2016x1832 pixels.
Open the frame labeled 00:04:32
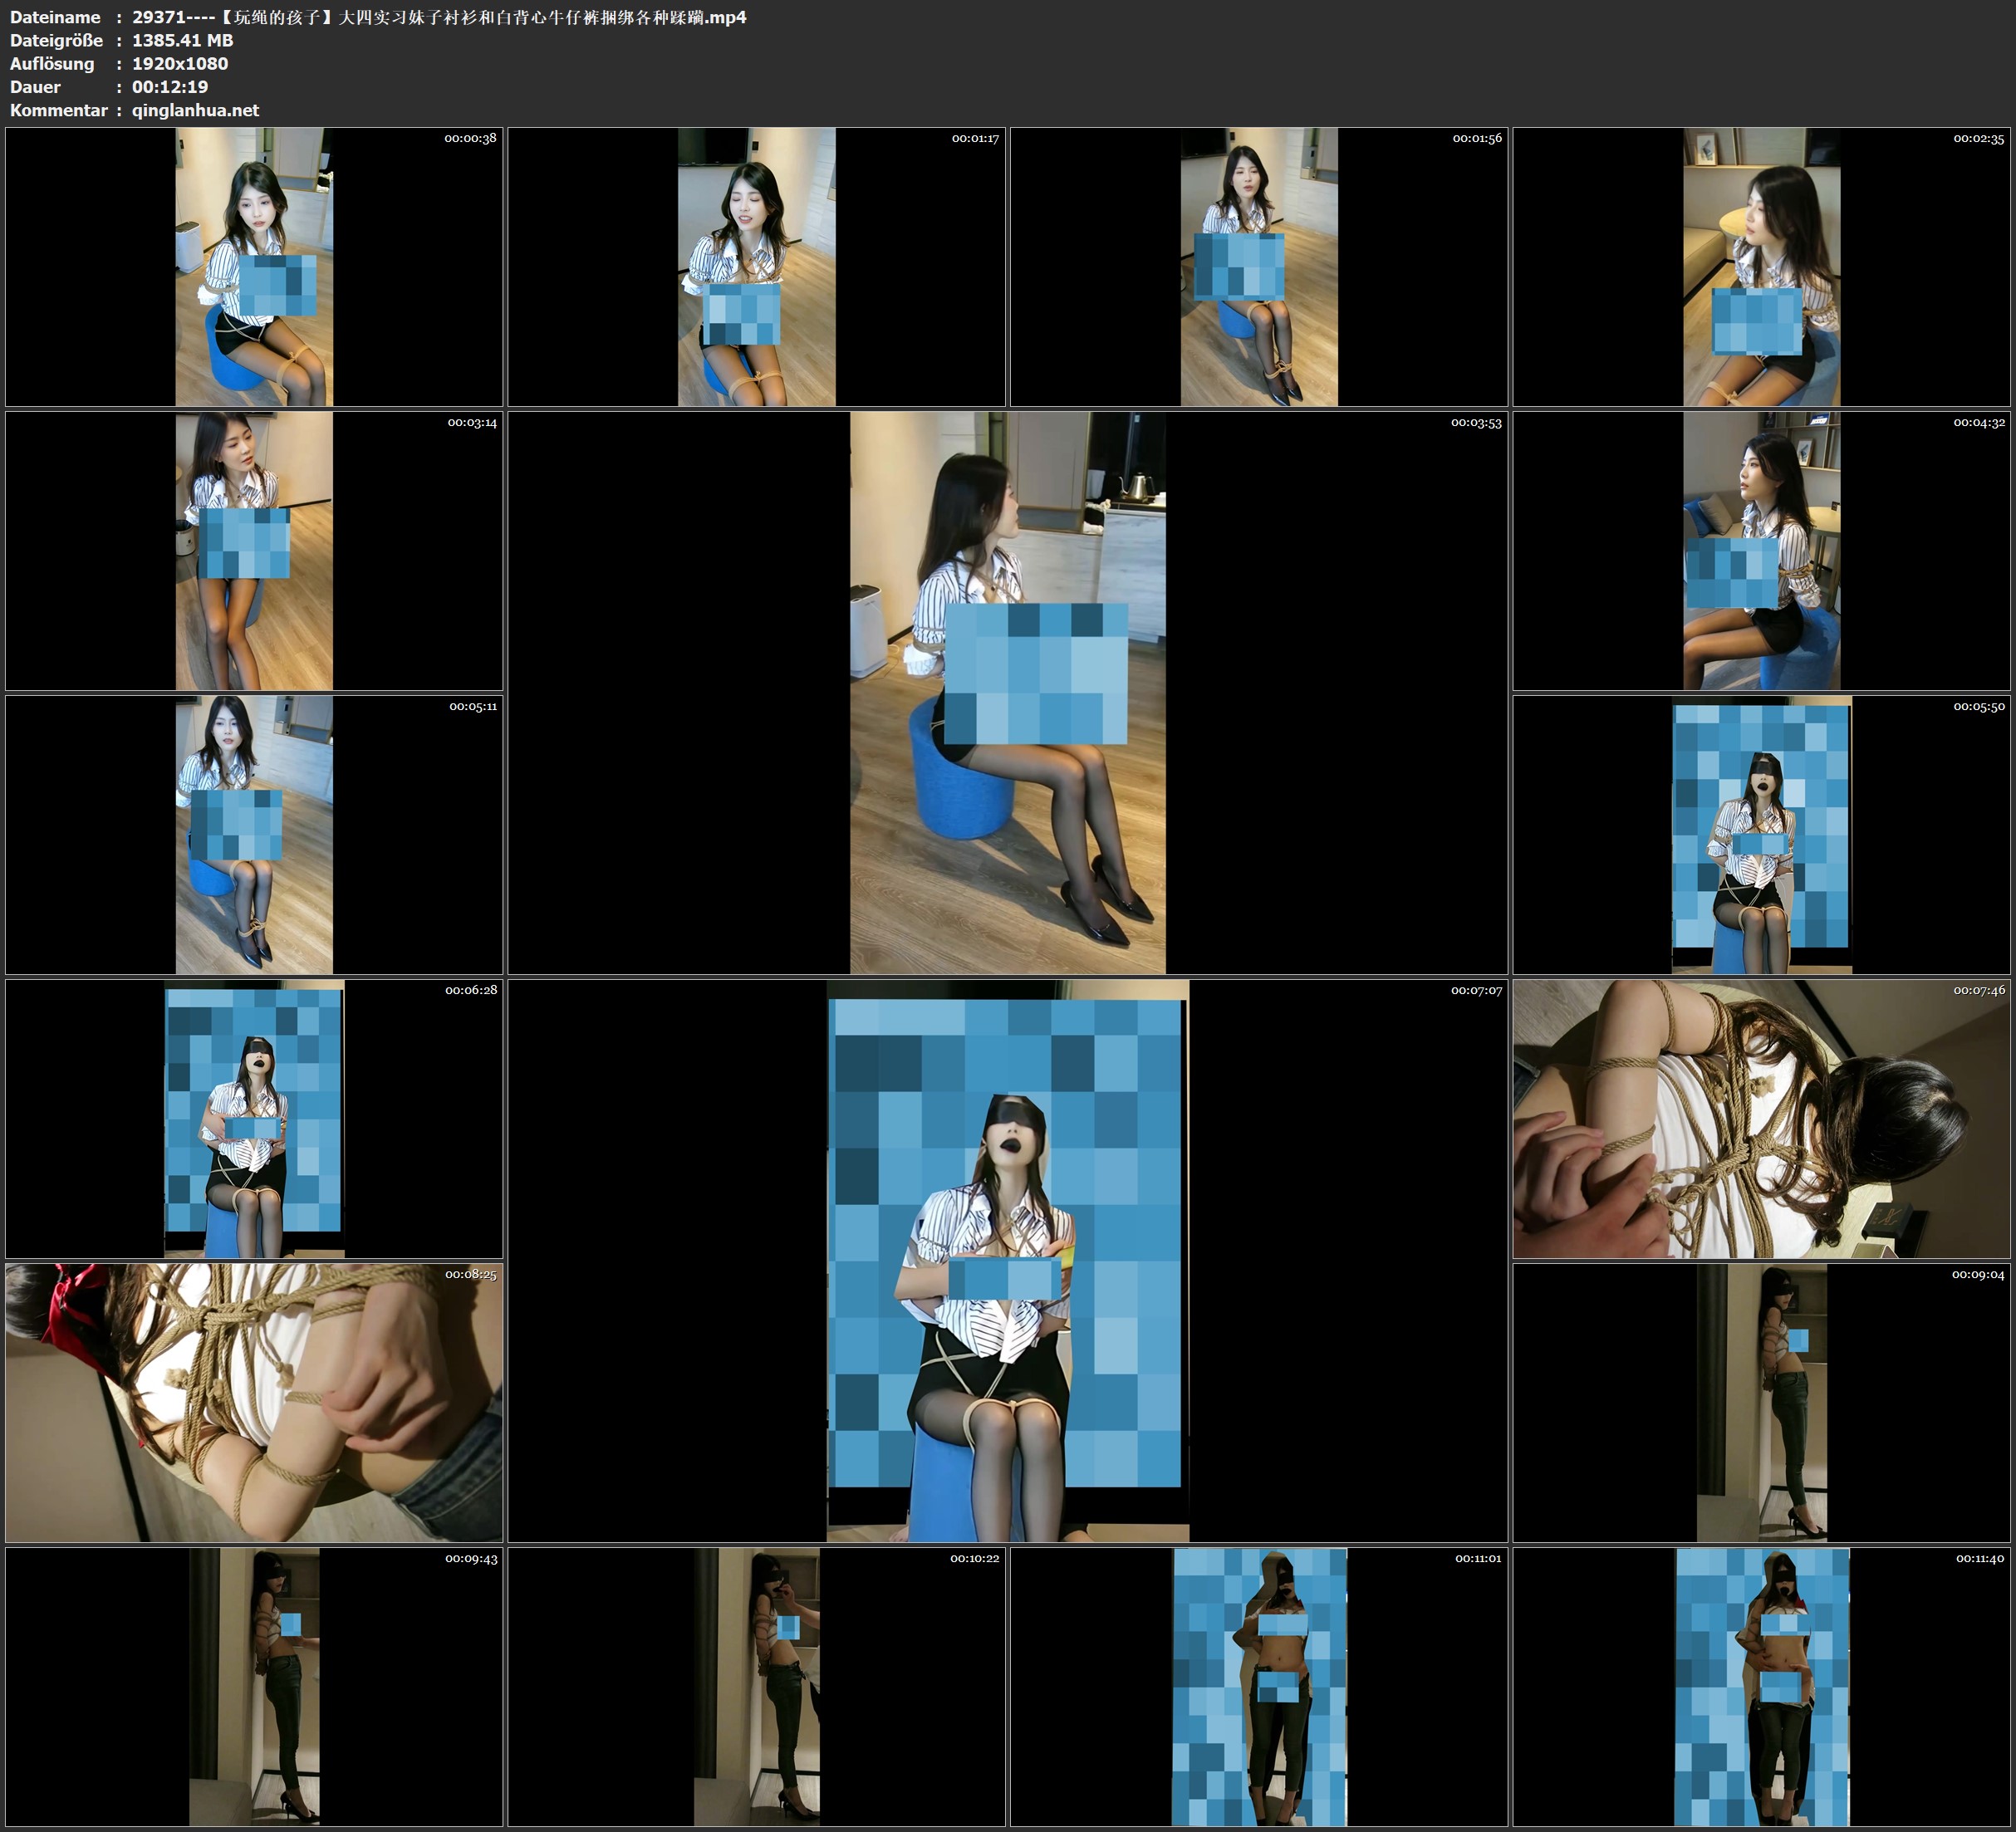click(x=1762, y=550)
